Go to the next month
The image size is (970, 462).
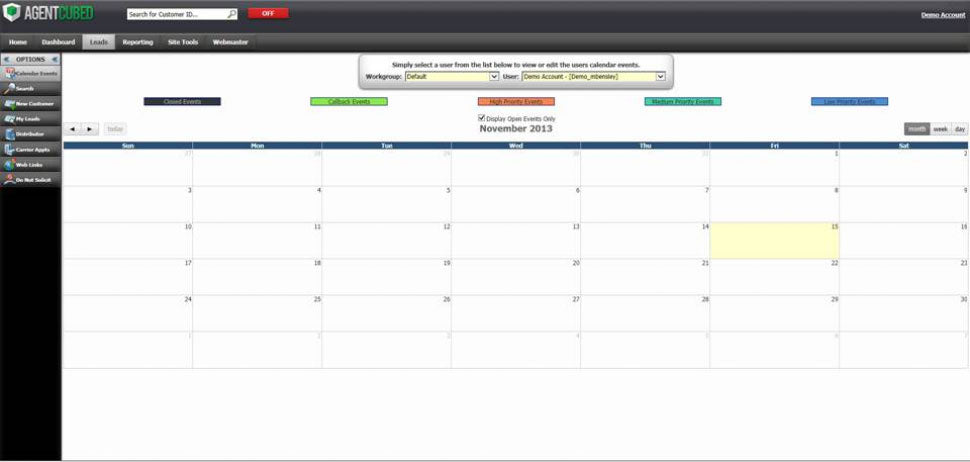coord(91,129)
